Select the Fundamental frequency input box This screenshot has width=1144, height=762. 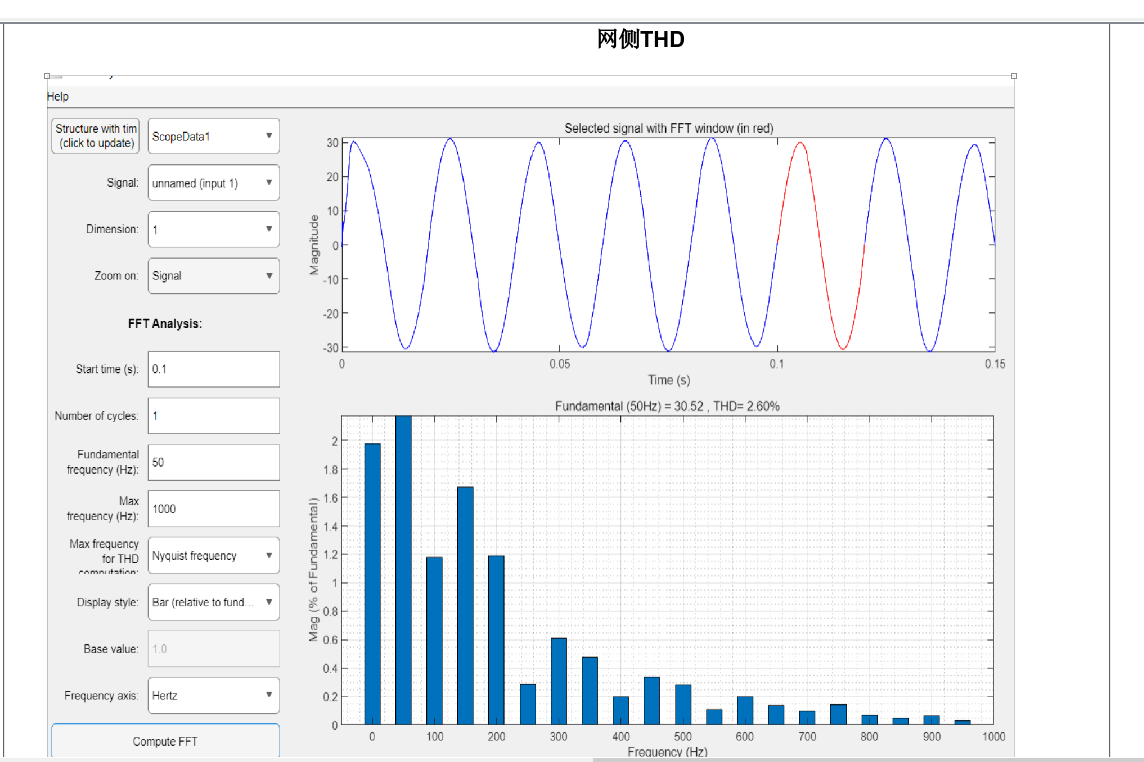213,462
